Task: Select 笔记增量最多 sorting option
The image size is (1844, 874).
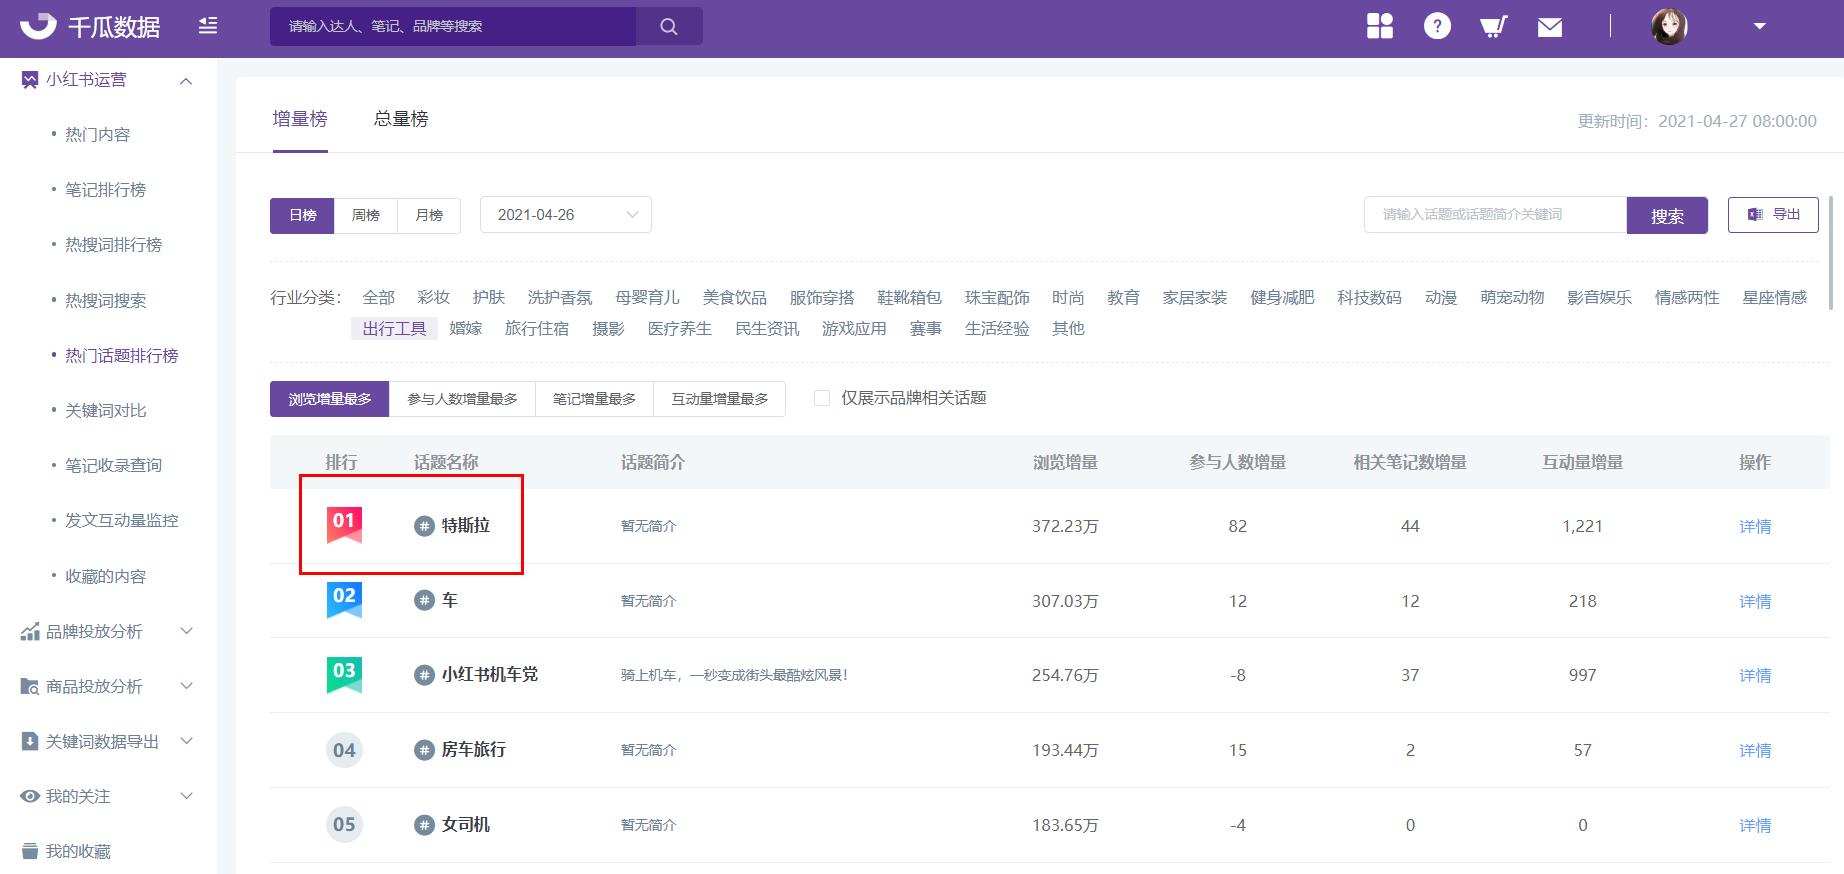Action: coord(594,399)
